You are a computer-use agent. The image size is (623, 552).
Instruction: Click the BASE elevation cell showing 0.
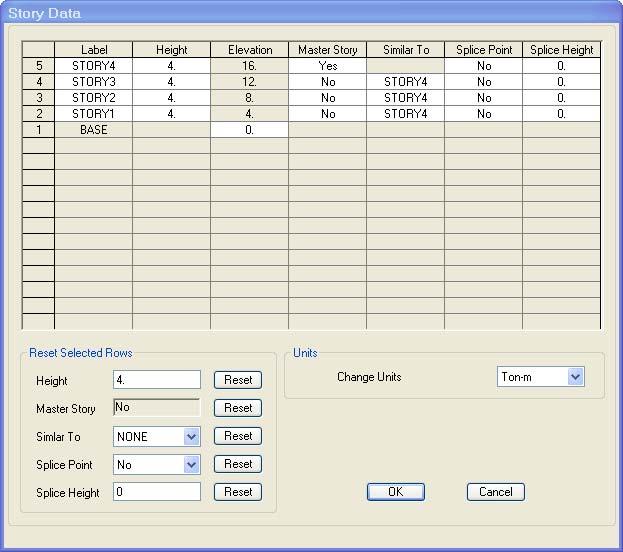pyautogui.click(x=250, y=130)
